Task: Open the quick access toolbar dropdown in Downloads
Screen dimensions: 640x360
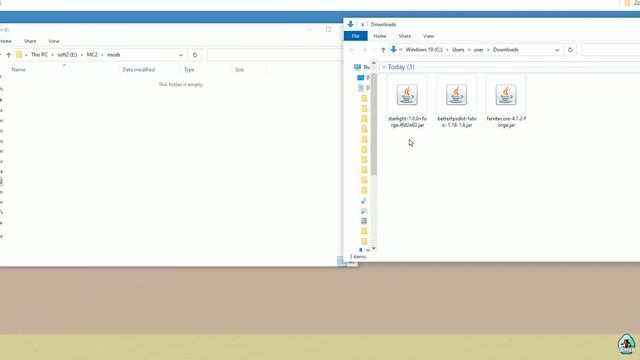Action: pos(362,24)
